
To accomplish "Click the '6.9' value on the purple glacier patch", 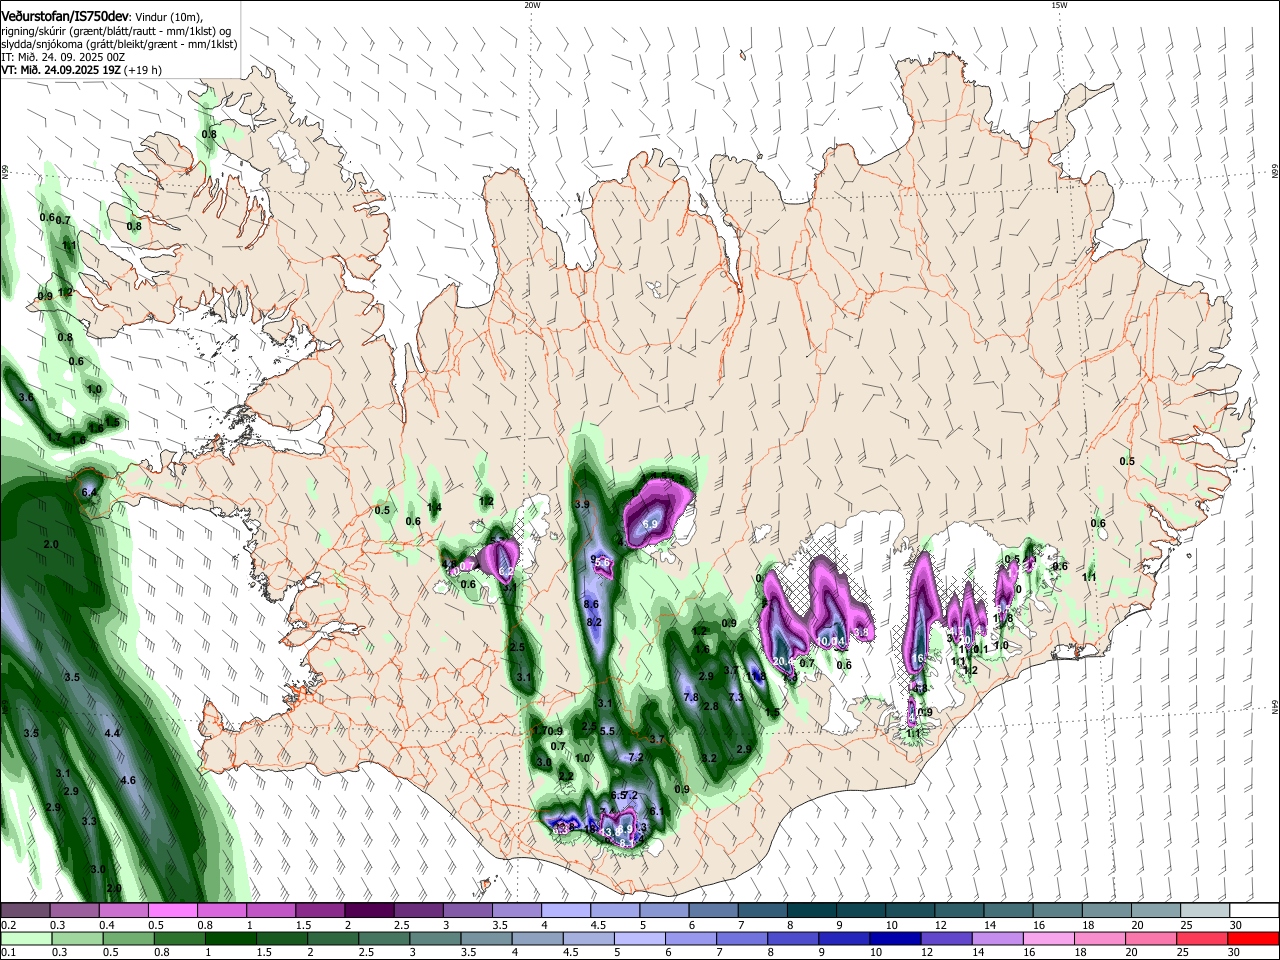I will 650,524.
